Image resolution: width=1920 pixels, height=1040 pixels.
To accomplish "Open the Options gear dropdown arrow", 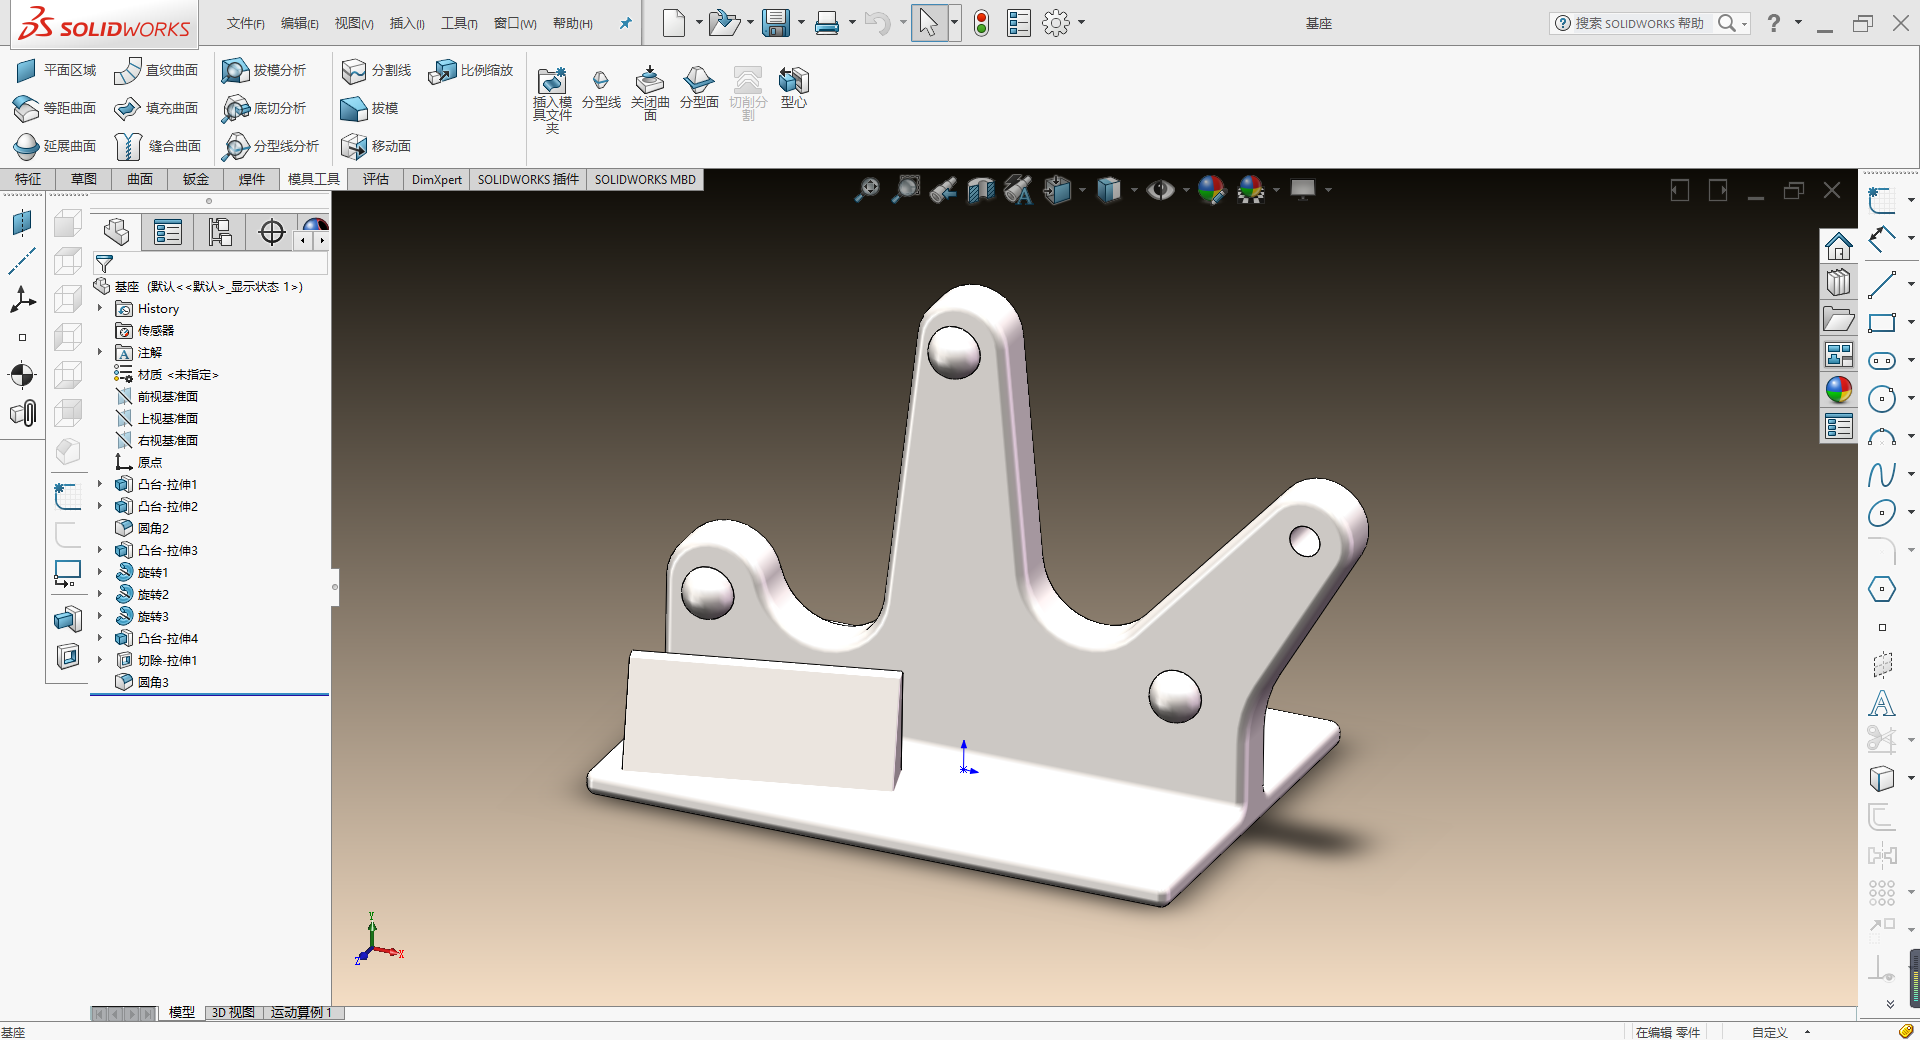I will (1081, 22).
